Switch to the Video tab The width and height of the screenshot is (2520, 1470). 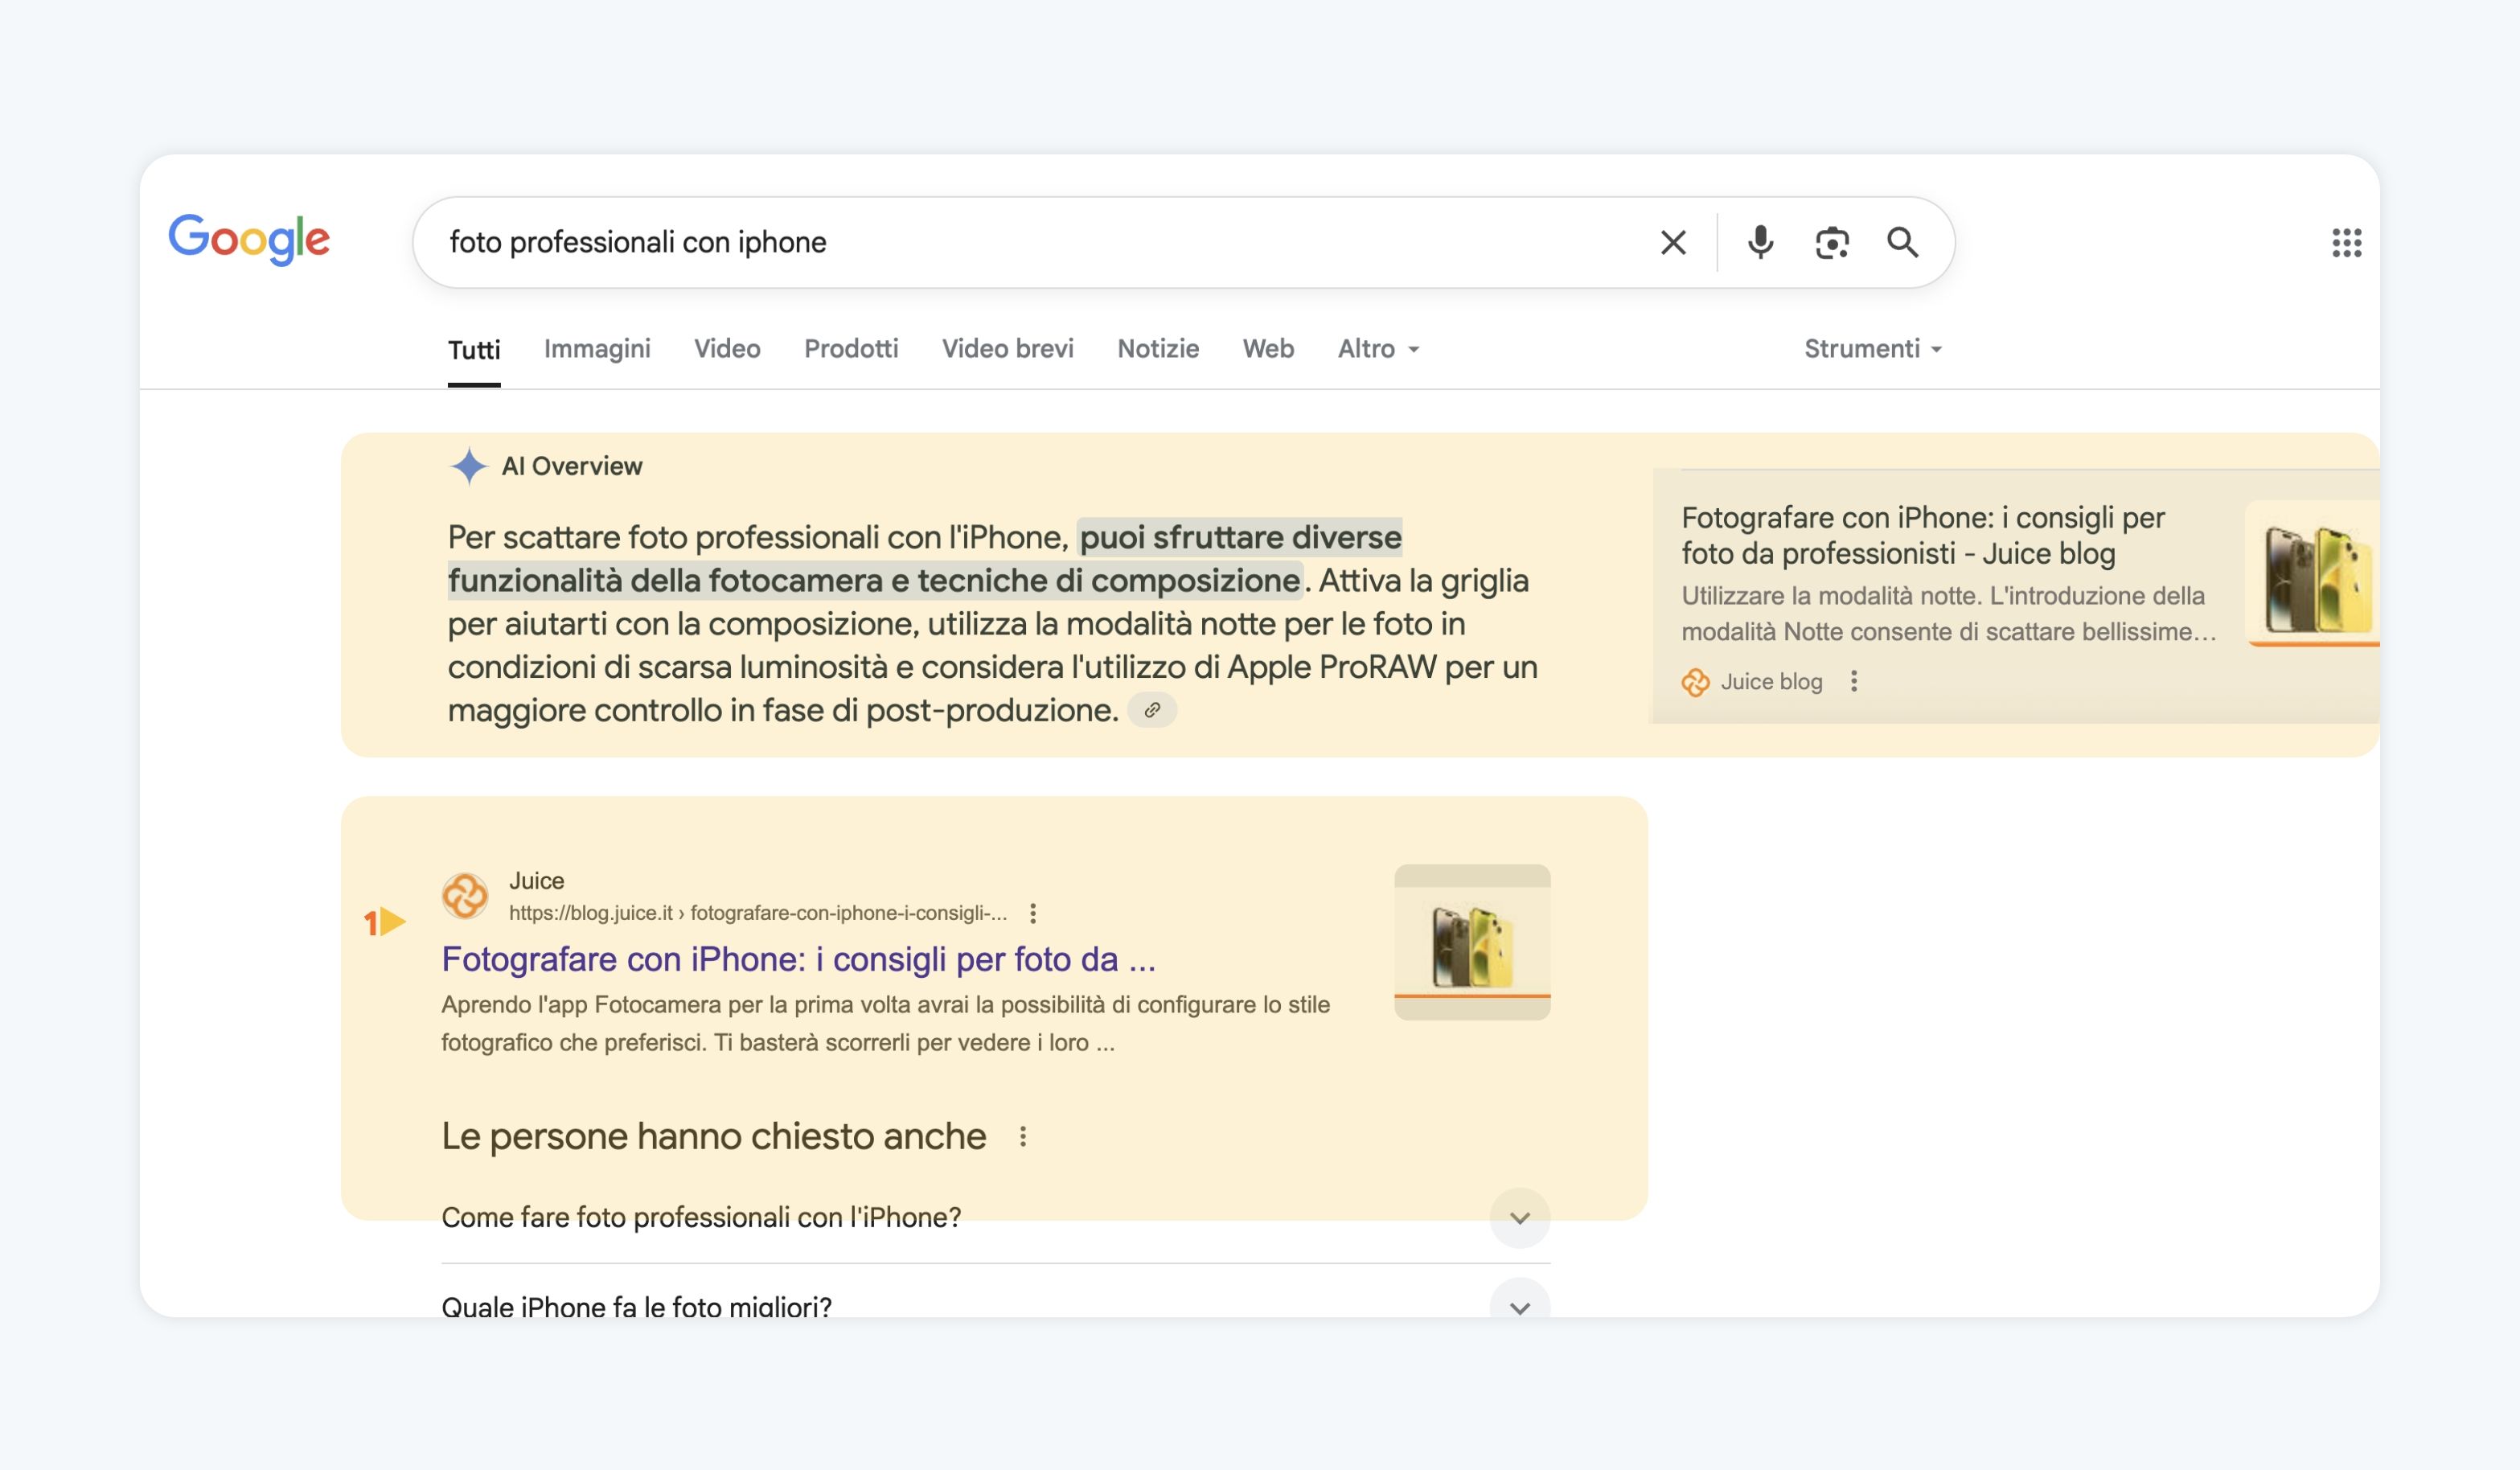click(x=727, y=348)
